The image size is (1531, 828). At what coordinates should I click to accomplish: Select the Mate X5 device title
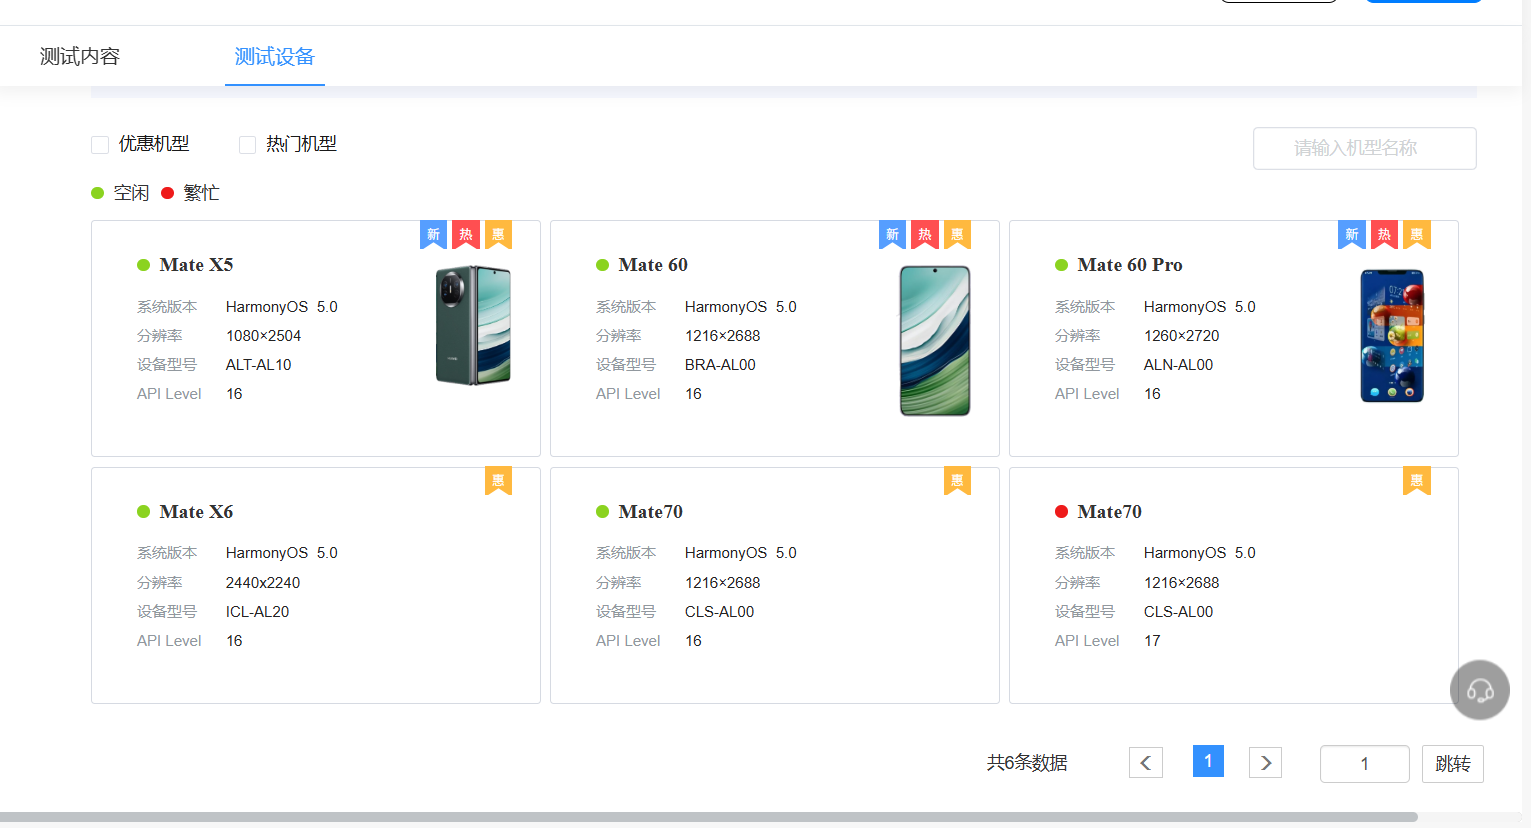pyautogui.click(x=196, y=265)
